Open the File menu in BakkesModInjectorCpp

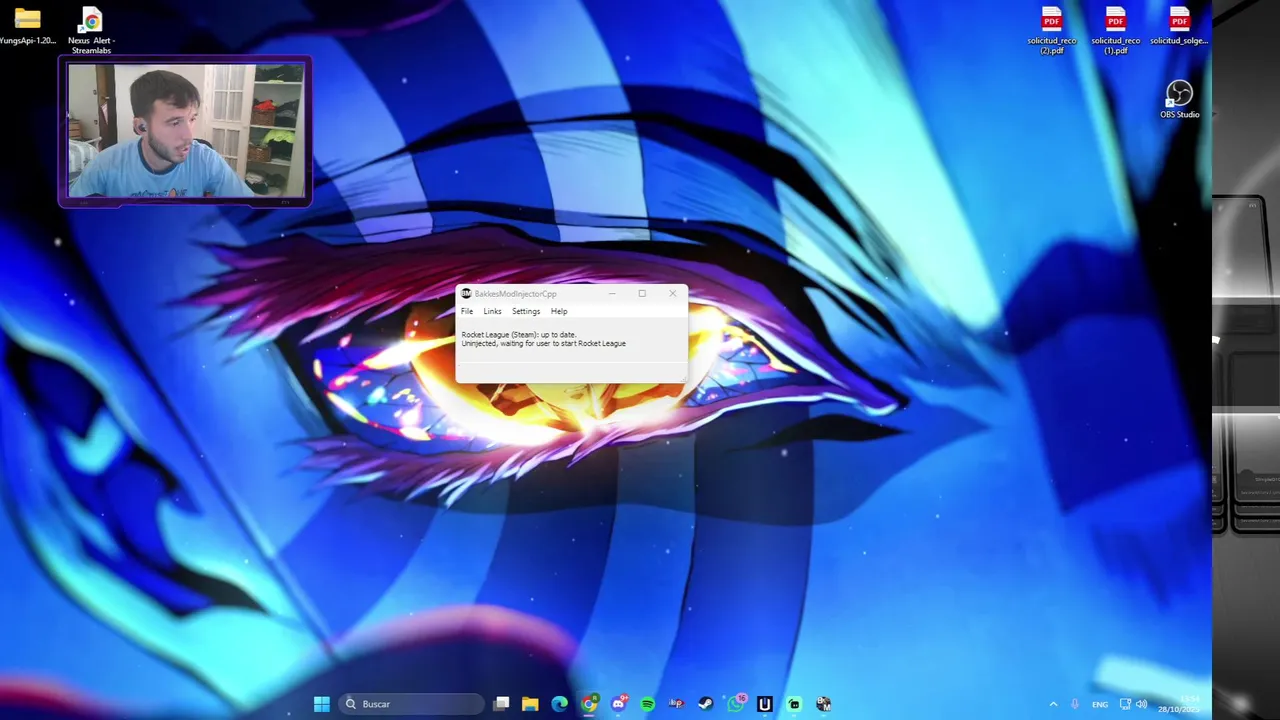[x=467, y=311]
